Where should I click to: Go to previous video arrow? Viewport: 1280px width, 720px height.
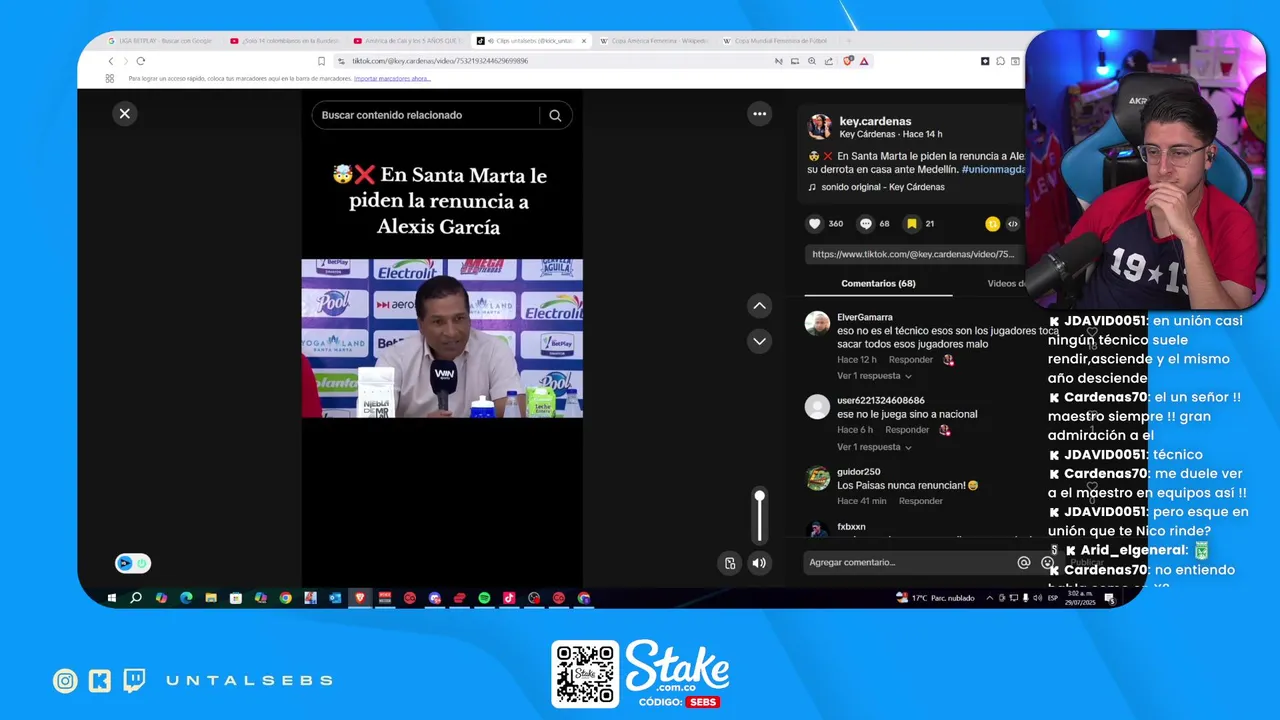click(x=760, y=306)
